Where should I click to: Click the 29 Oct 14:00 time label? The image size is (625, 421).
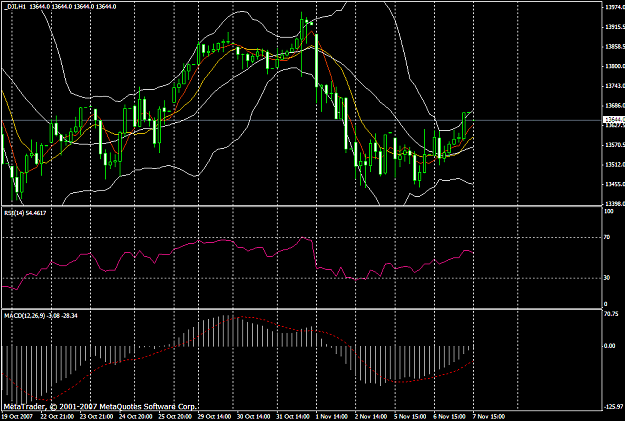click(214, 417)
